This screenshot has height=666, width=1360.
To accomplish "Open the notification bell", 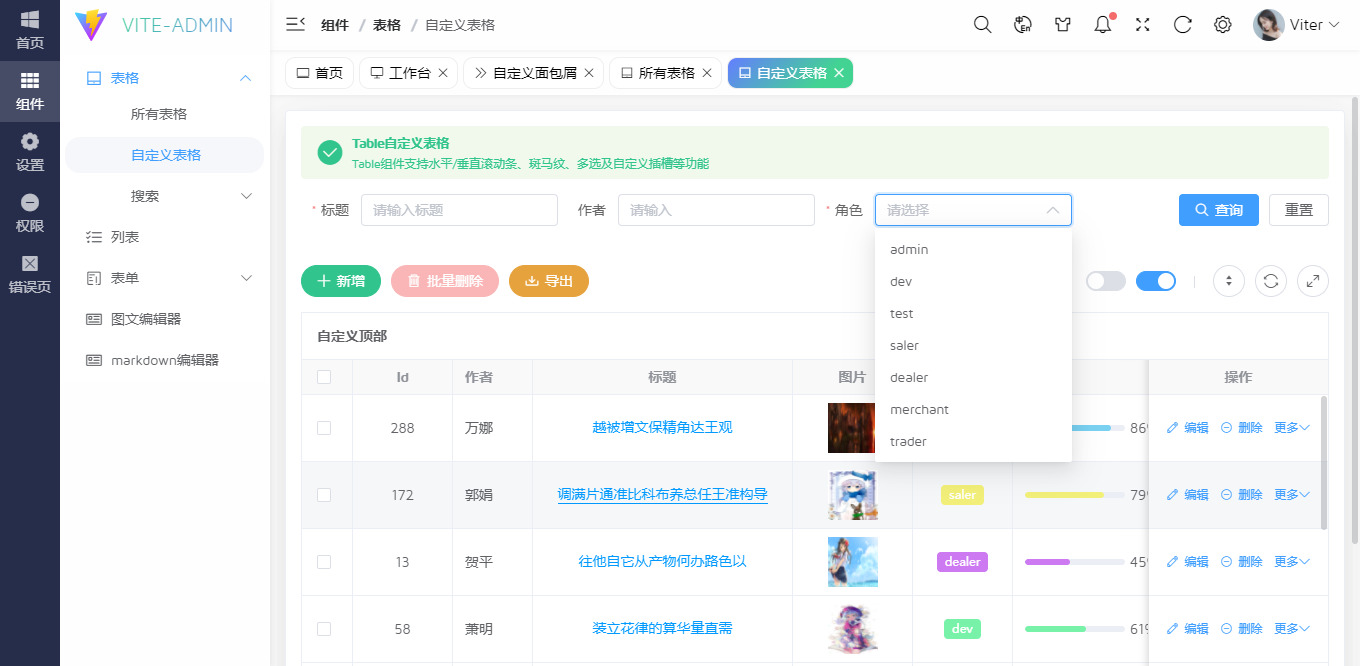I will [1102, 23].
